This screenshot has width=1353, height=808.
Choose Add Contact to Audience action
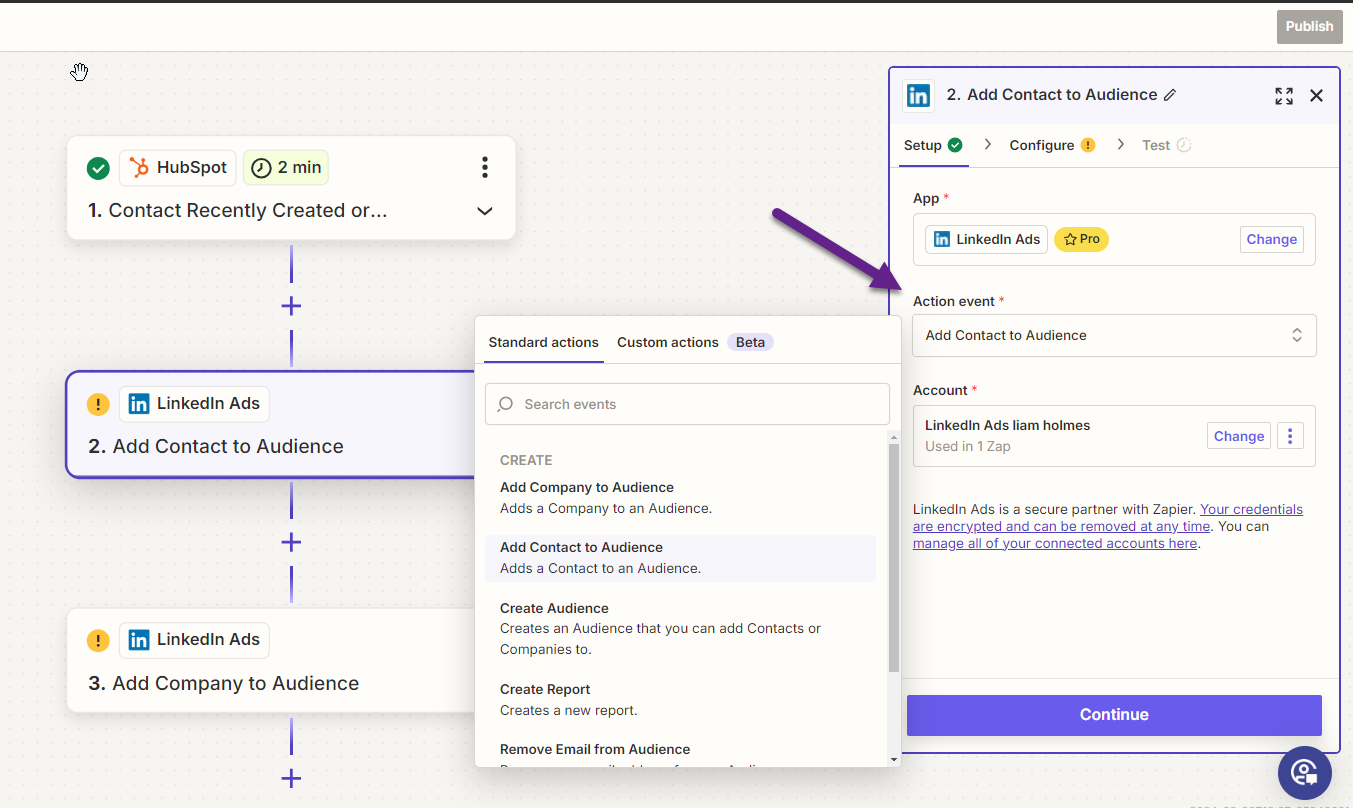coord(680,558)
